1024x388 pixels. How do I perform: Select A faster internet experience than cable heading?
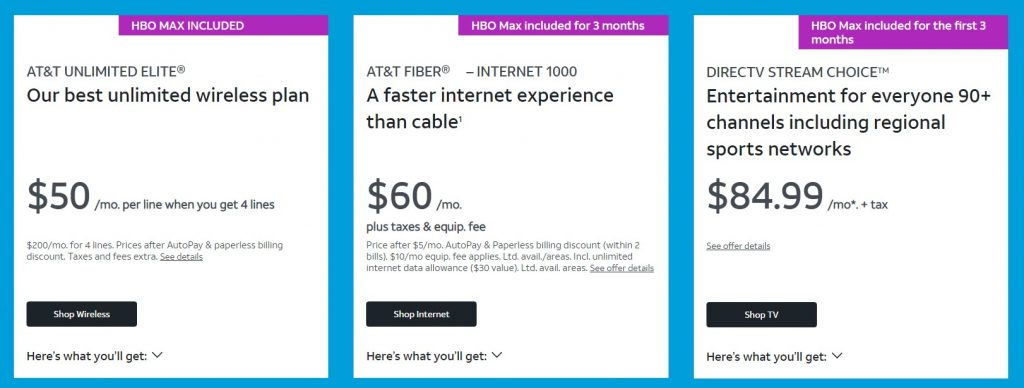(490, 108)
